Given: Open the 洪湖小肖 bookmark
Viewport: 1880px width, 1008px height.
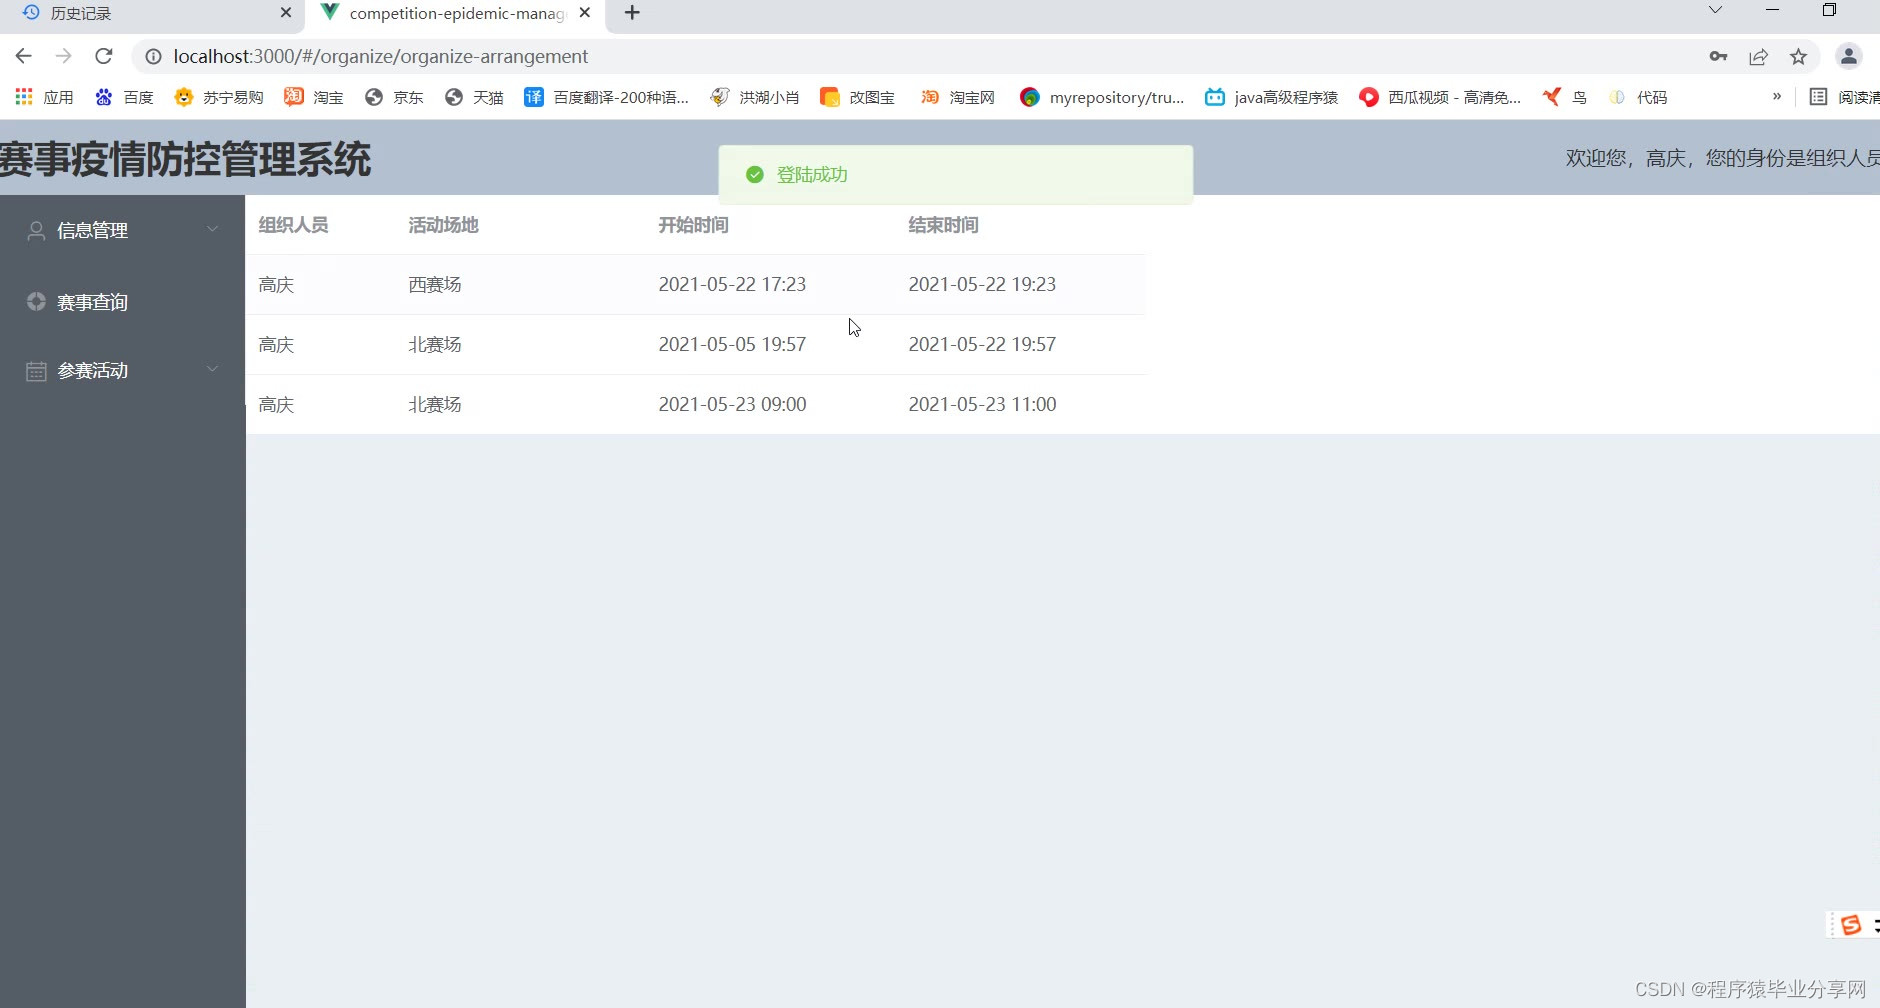Looking at the screenshot, I should (x=754, y=97).
